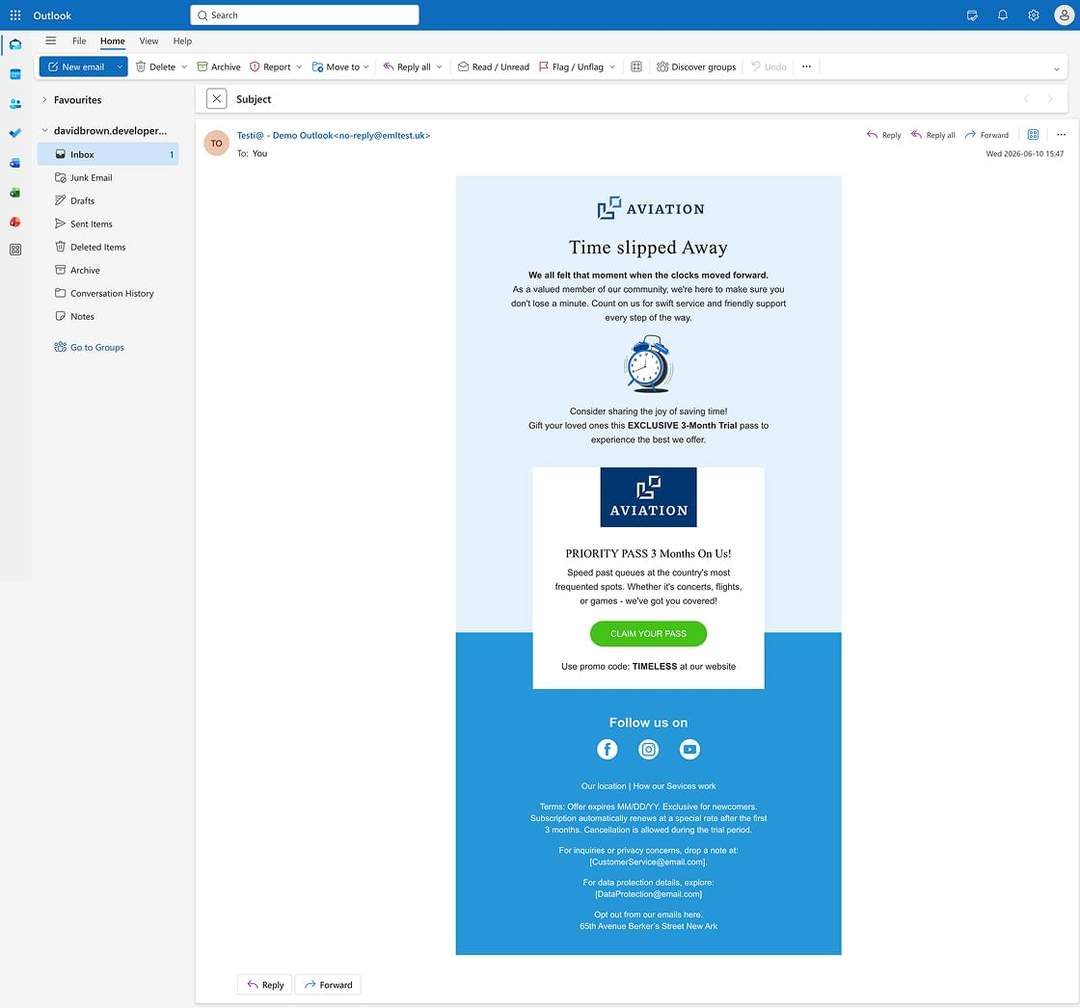Open the My Day panel icon

pyautogui.click(x=972, y=15)
